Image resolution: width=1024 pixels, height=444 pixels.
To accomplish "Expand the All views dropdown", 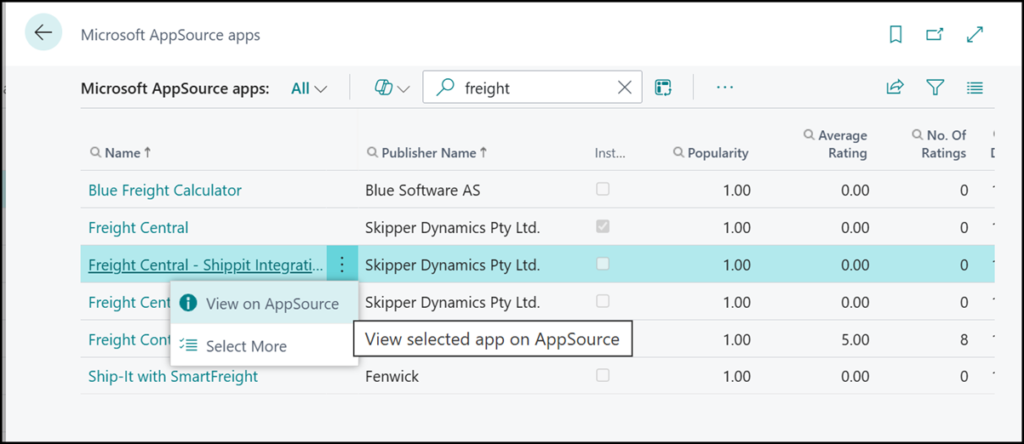I will click(x=309, y=88).
